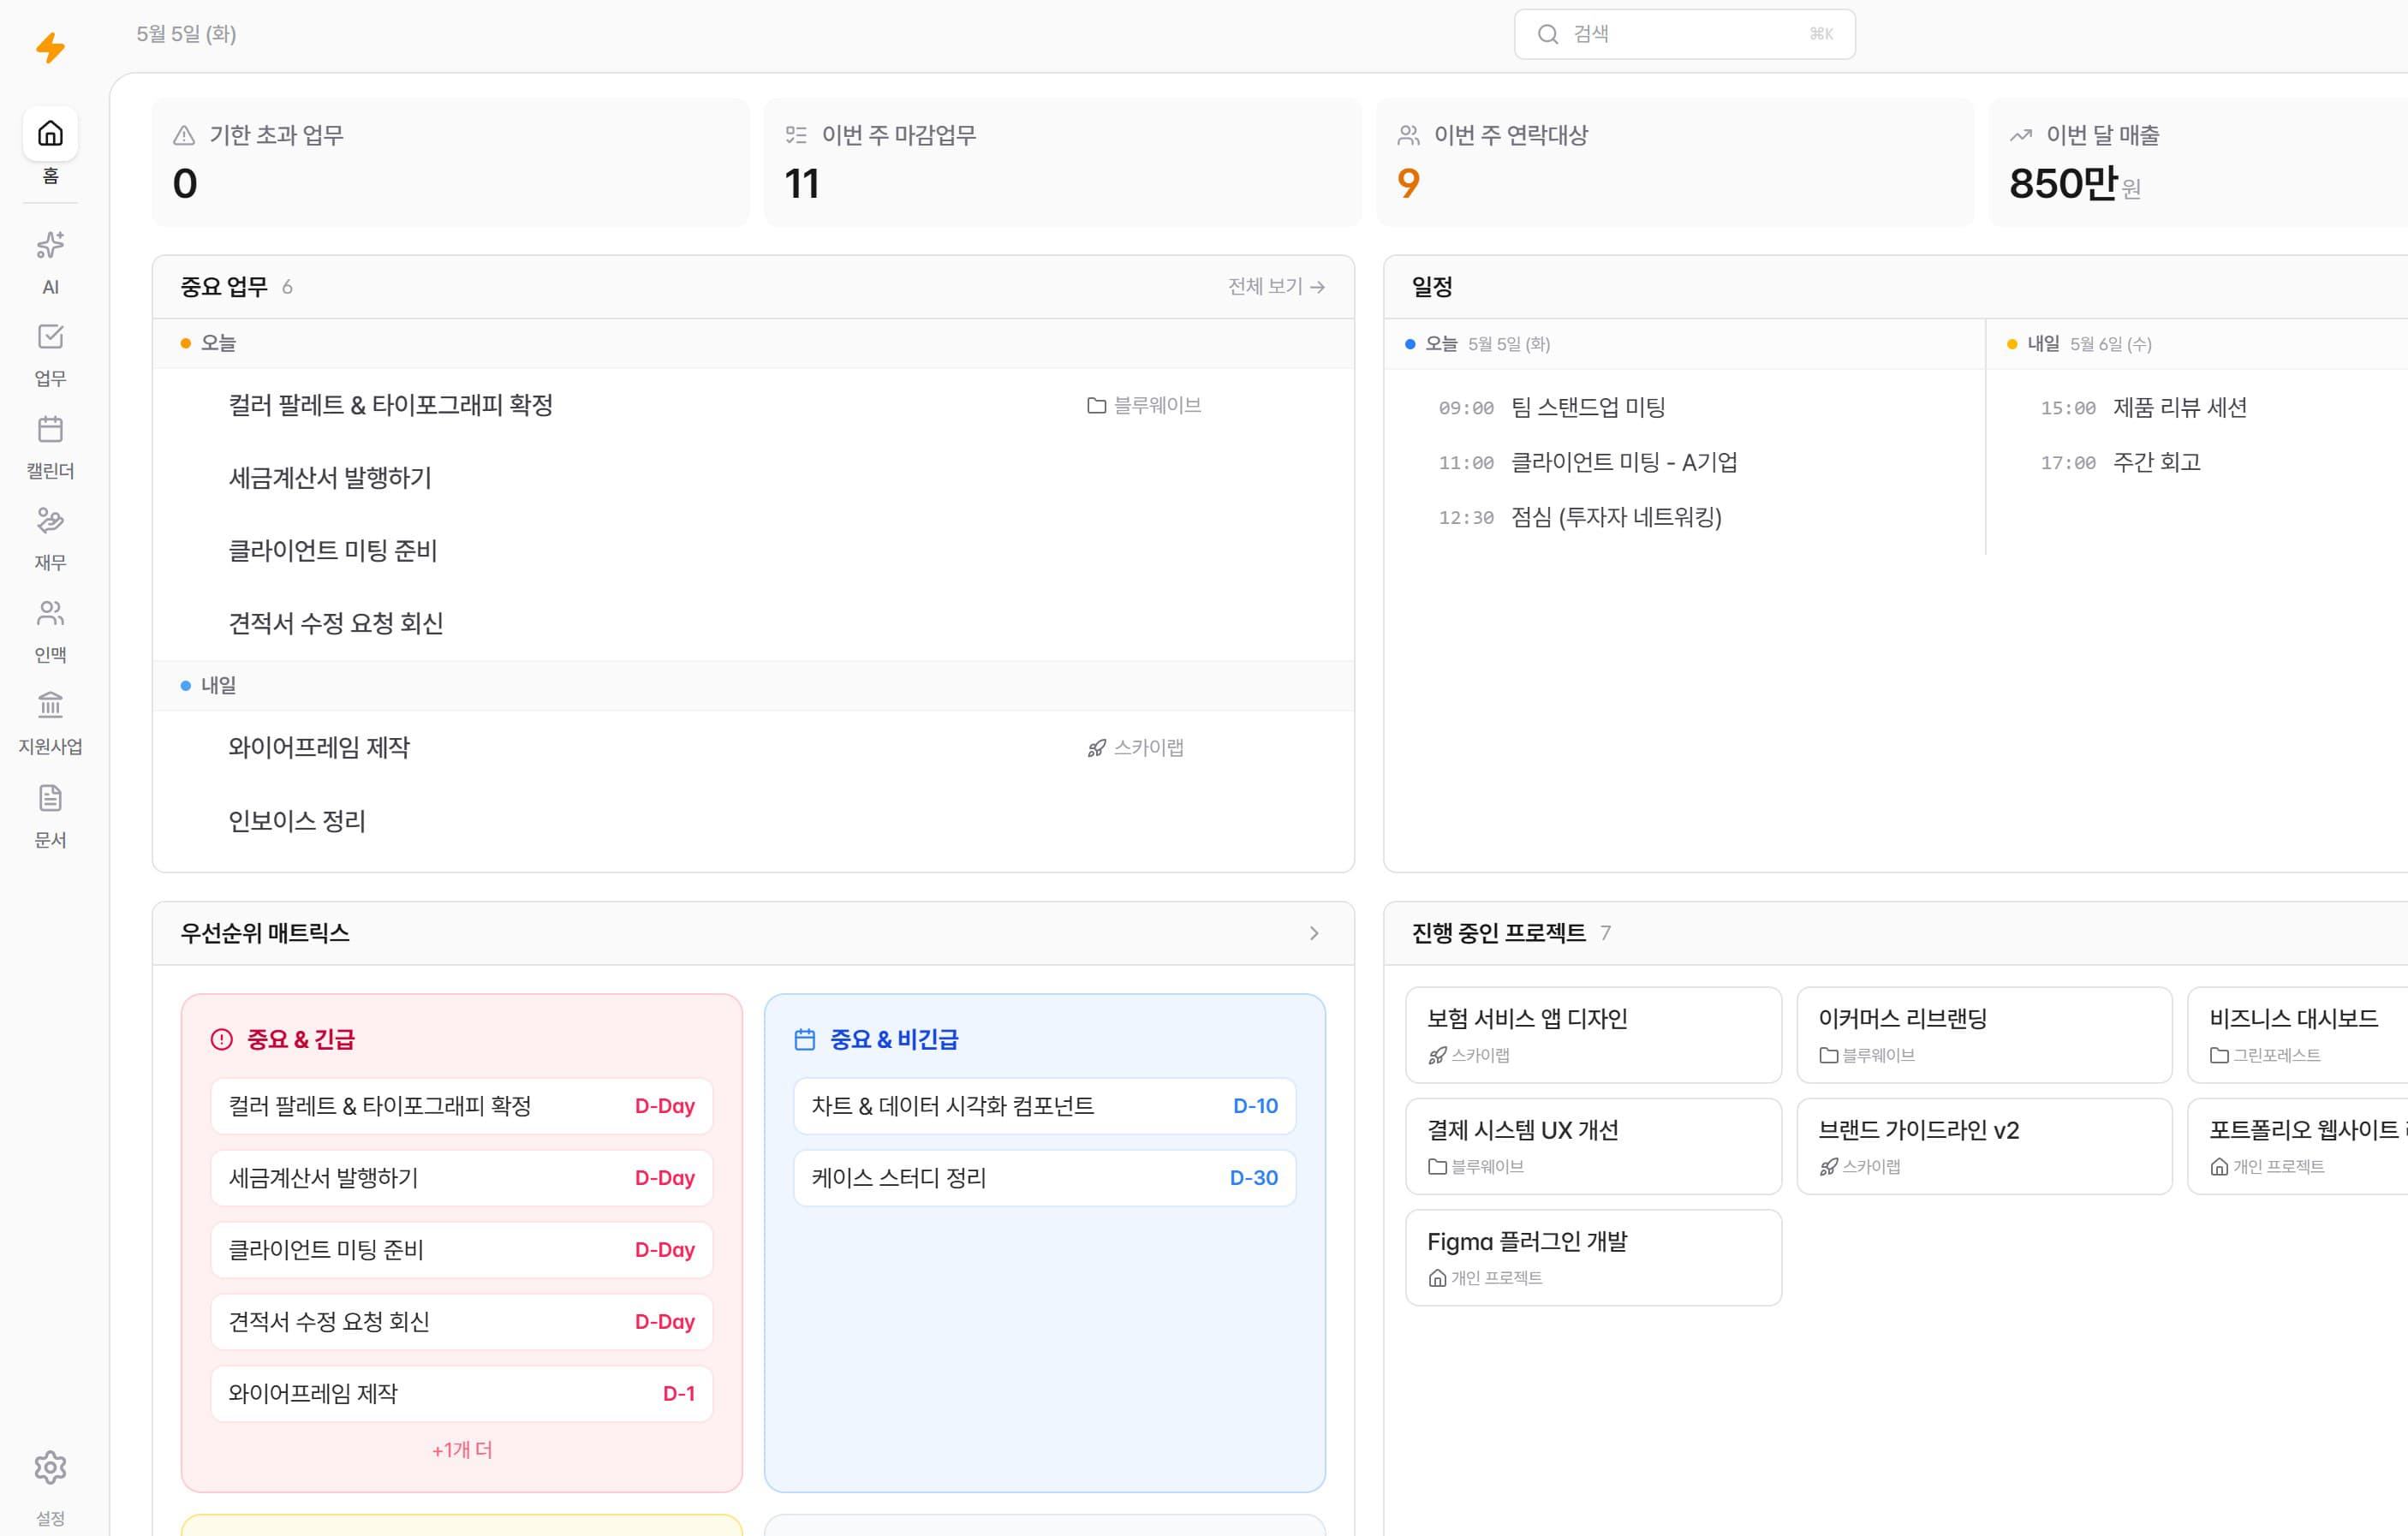Click the 일정 section title
The height and width of the screenshot is (1536, 2408).
click(x=1431, y=287)
